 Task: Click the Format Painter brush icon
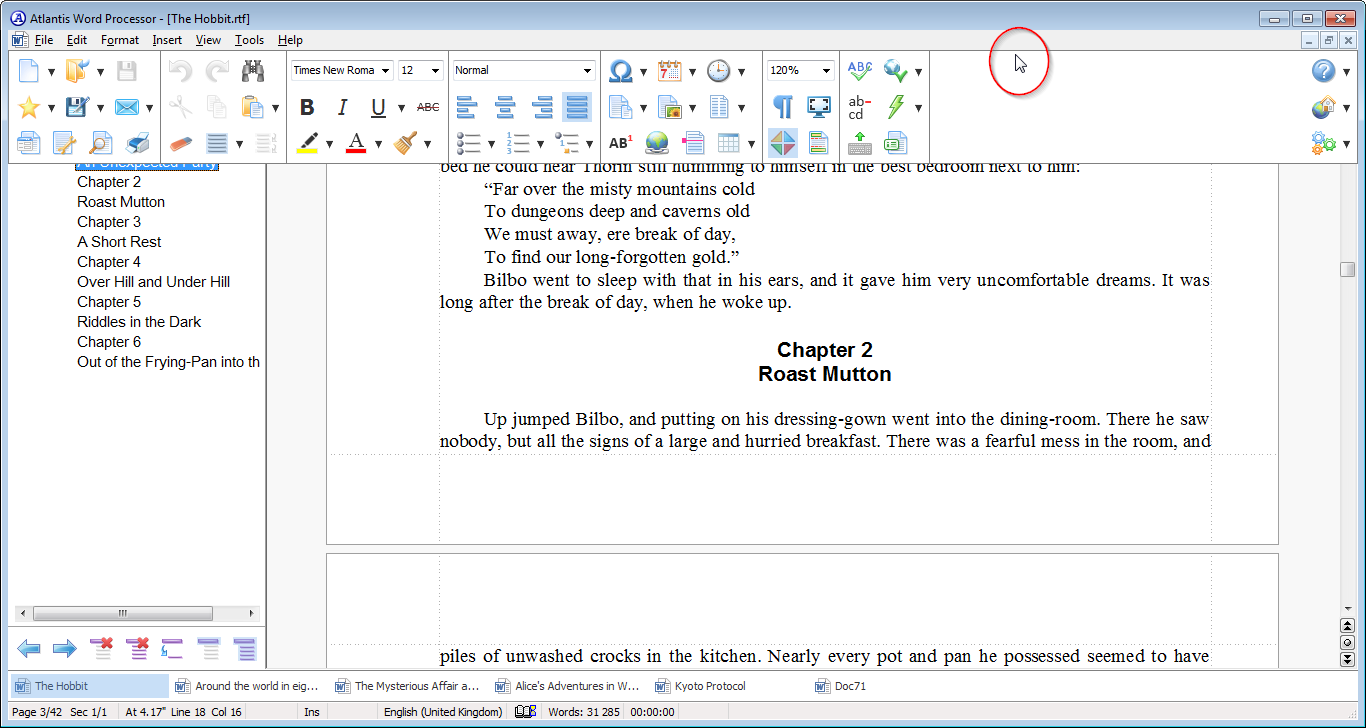(x=405, y=143)
